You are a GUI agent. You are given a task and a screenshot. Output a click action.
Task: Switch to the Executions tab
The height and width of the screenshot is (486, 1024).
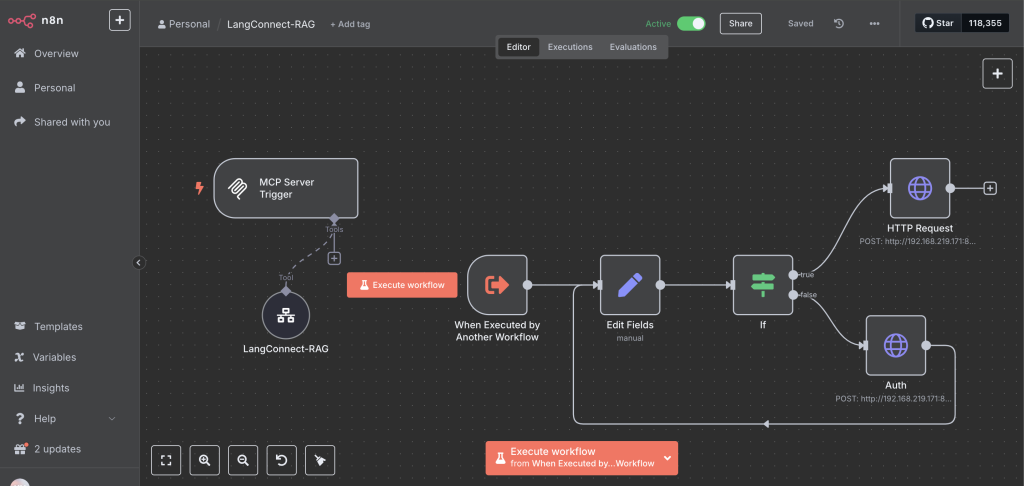pyautogui.click(x=570, y=47)
